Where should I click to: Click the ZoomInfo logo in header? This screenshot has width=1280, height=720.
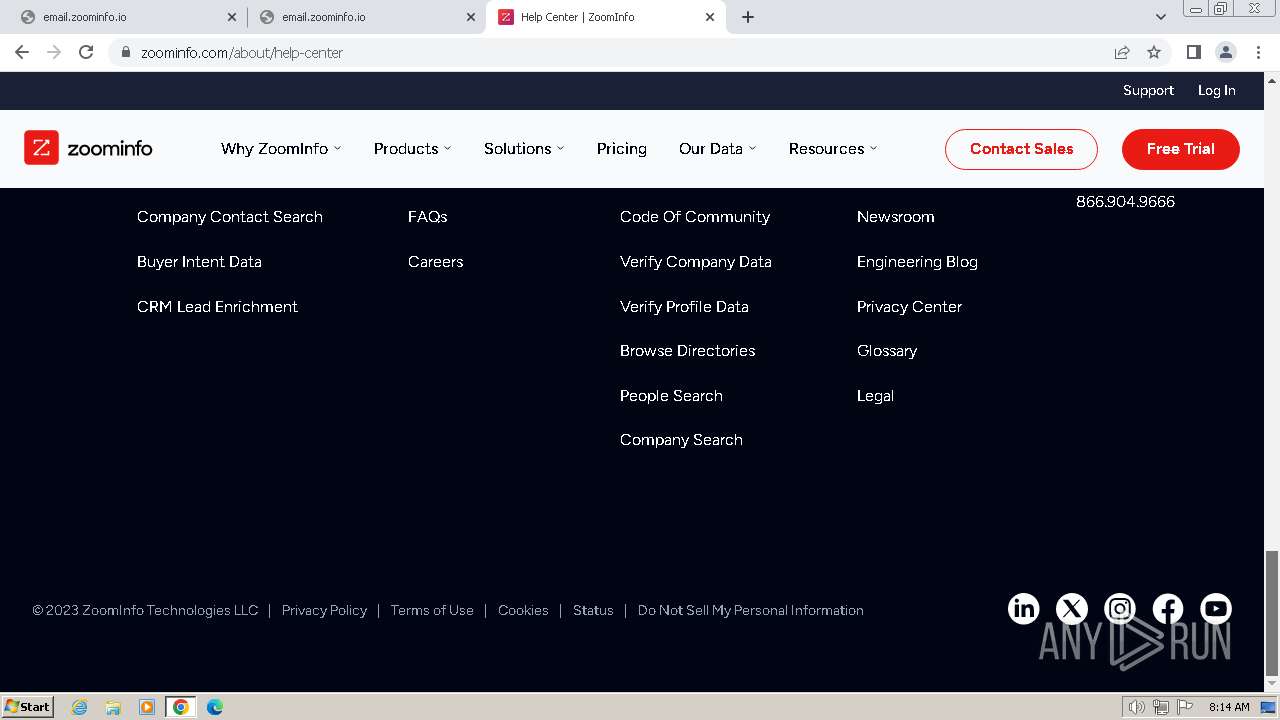[88, 148]
